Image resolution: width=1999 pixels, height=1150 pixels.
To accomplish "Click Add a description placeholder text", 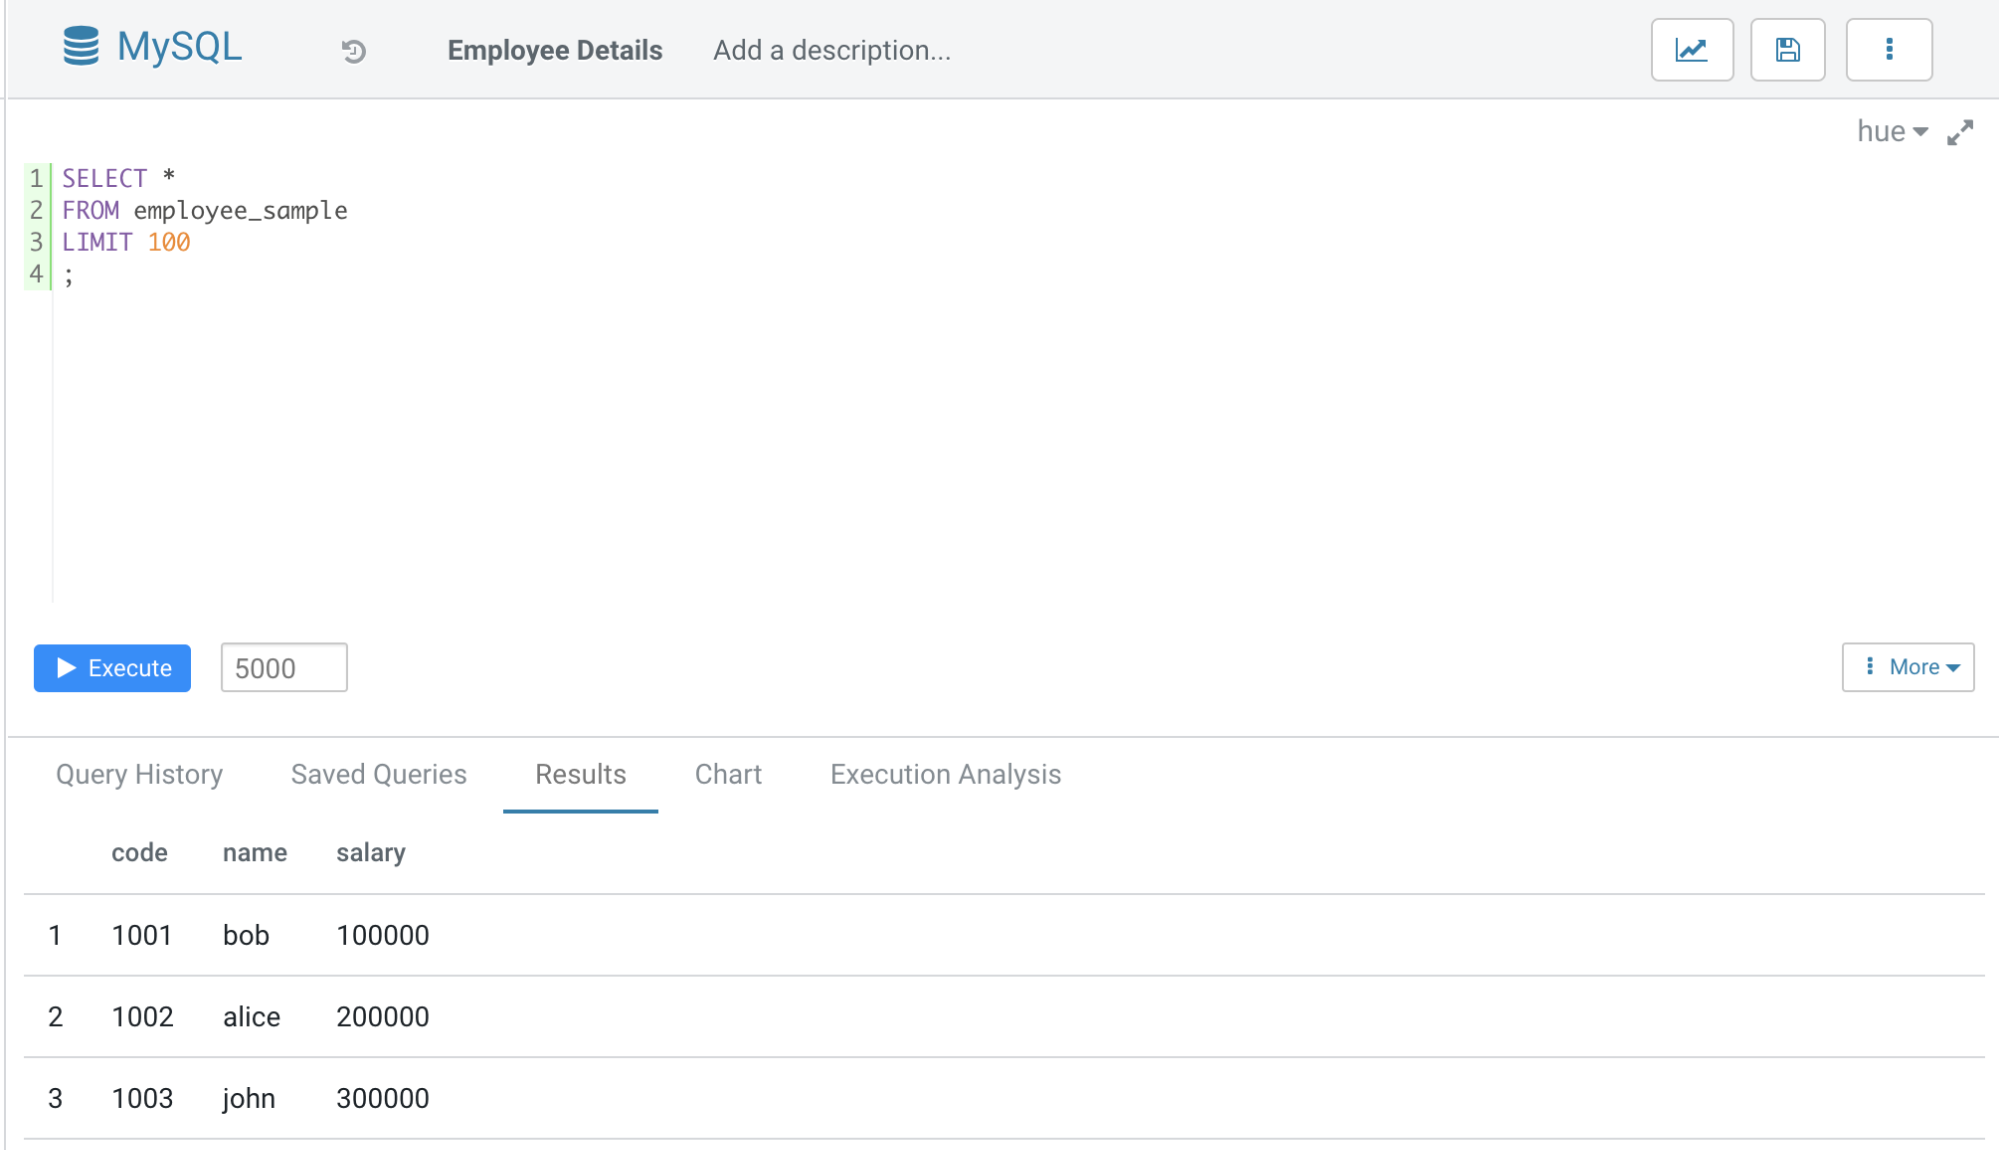I will coord(829,49).
